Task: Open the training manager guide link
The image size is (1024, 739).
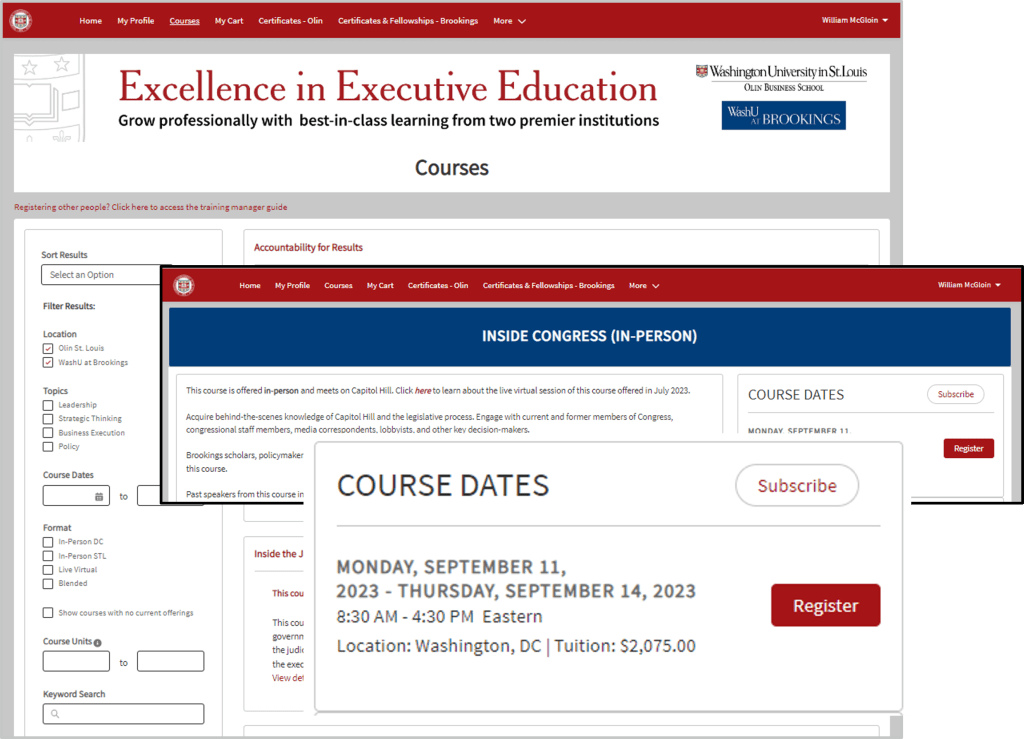Action: (x=150, y=207)
